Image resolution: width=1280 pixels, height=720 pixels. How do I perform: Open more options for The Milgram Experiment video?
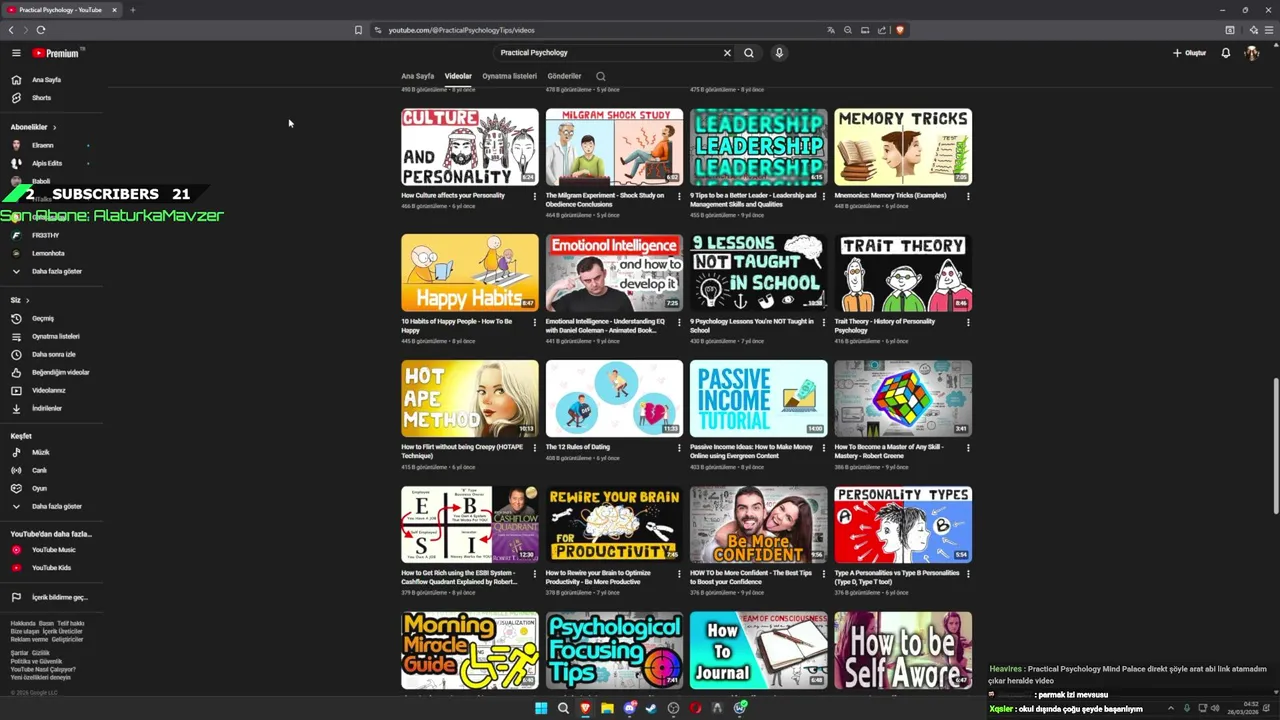pos(679,196)
